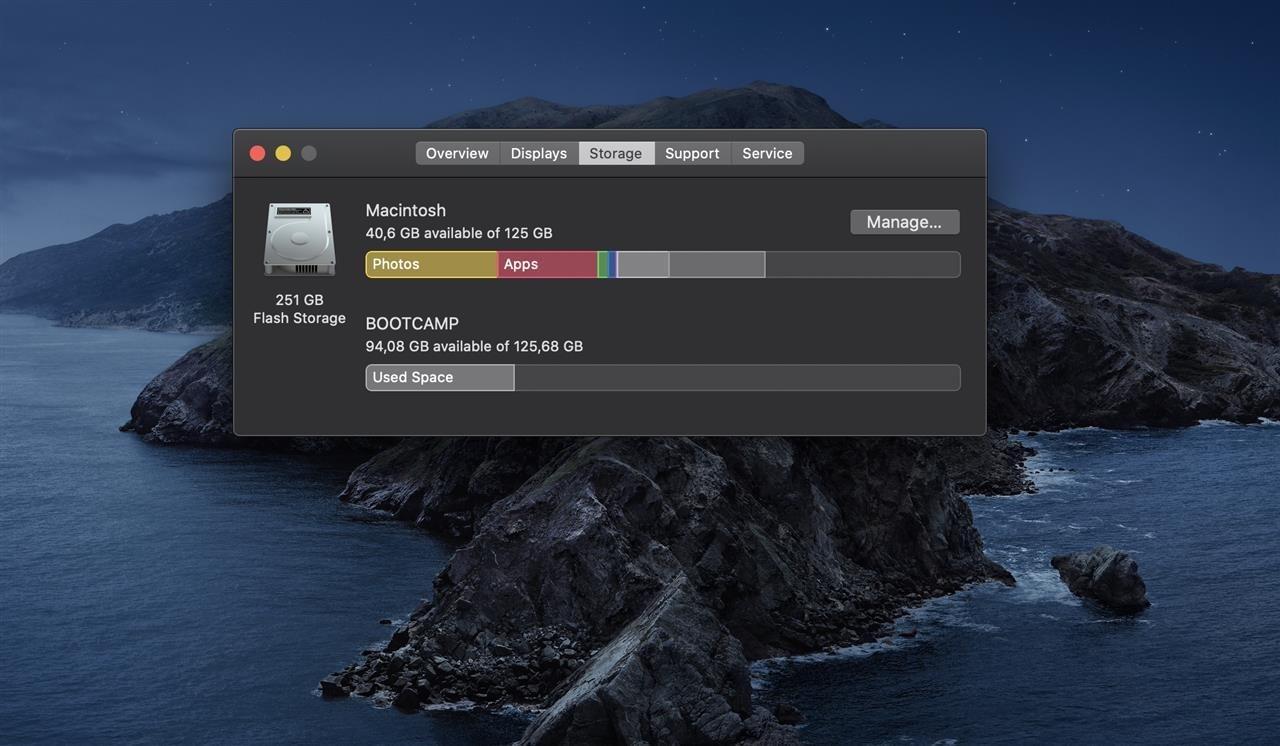The width and height of the screenshot is (1280, 746).
Task: Open the Displays tab
Action: coord(539,153)
